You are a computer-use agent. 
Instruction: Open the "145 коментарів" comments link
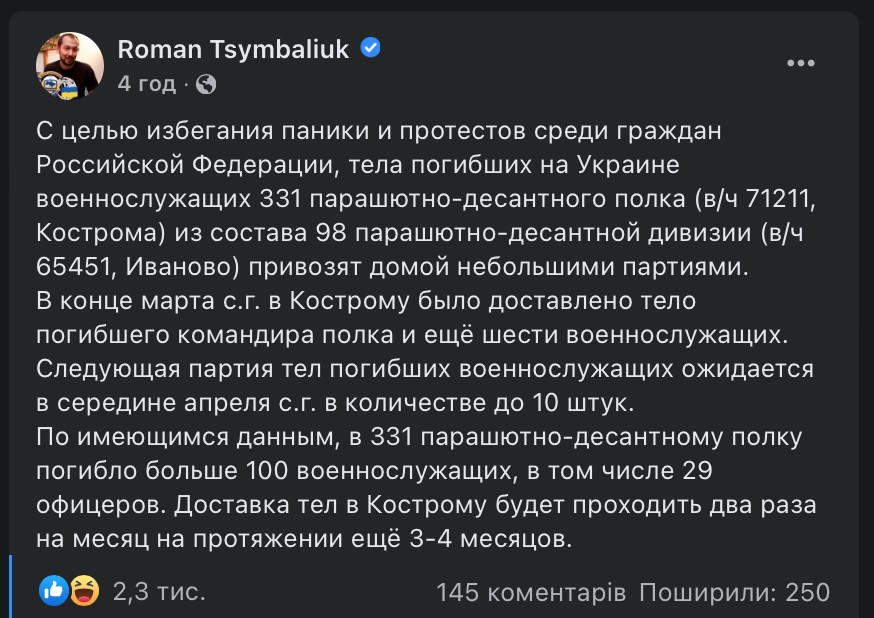click(x=531, y=592)
